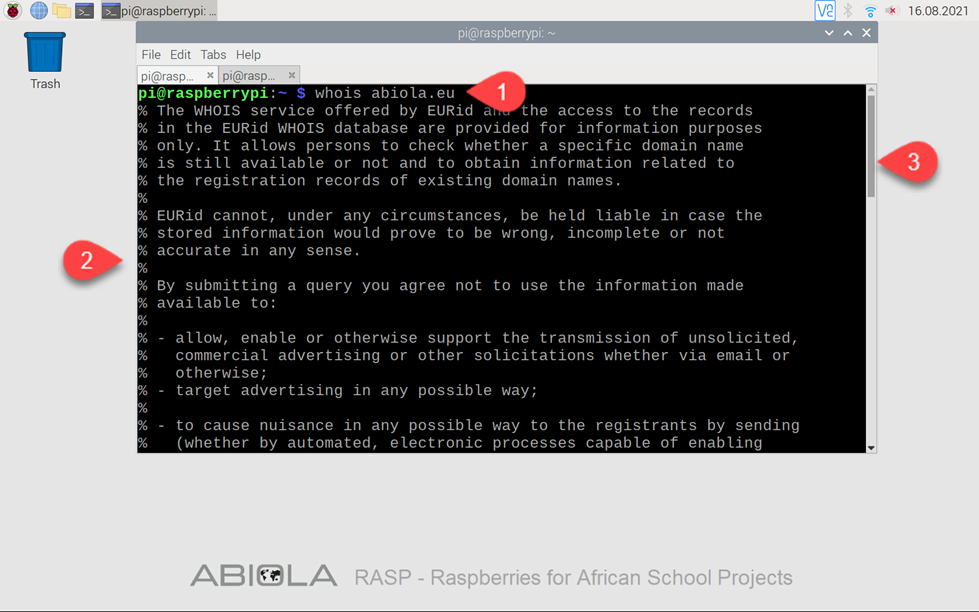This screenshot has width=979, height=612.
Task: Launch Terminal from the taskbar icon
Action: [x=84, y=11]
